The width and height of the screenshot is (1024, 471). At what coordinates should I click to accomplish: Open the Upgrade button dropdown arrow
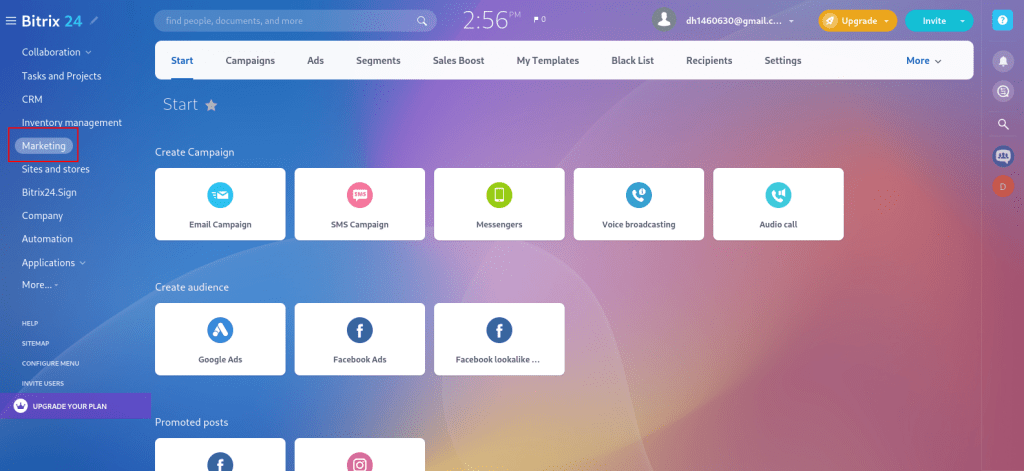click(x=887, y=21)
